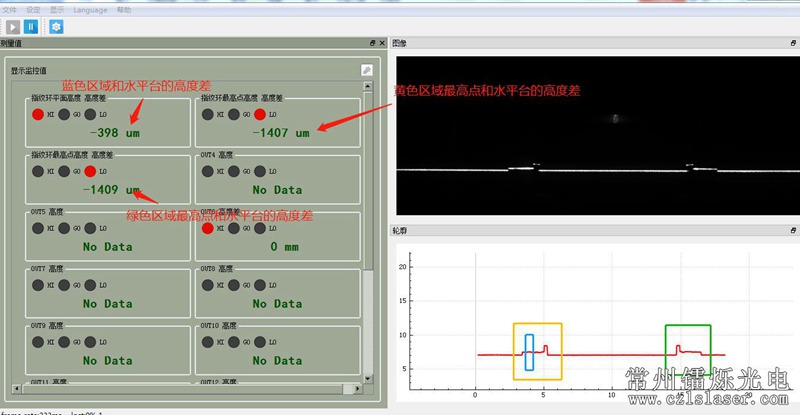Open the 文件 menu
The width and height of the screenshot is (800, 415).
(x=10, y=8)
